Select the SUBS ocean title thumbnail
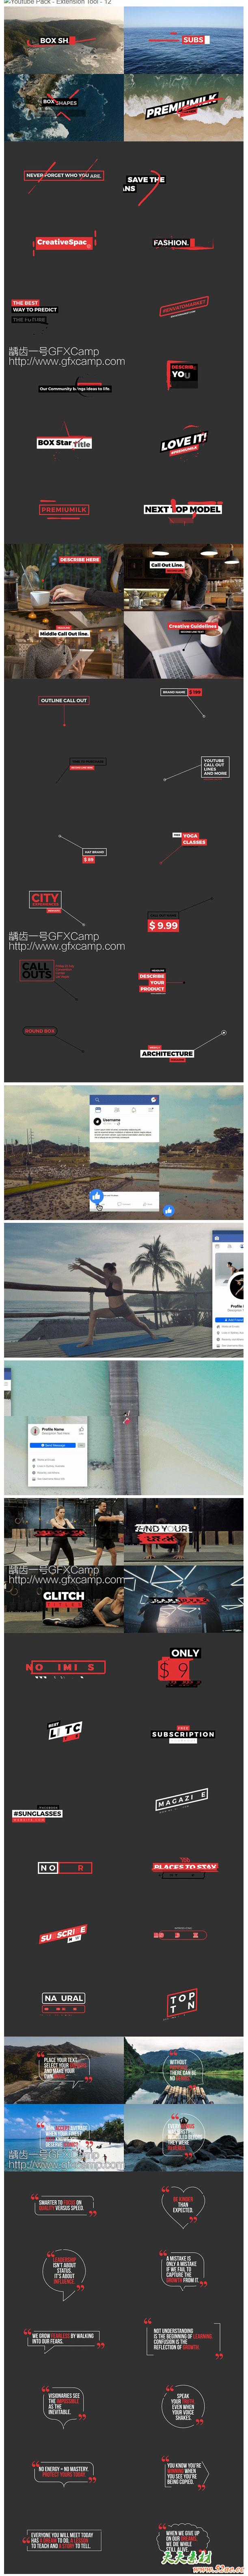This screenshot has width=248, height=2576. point(184,41)
